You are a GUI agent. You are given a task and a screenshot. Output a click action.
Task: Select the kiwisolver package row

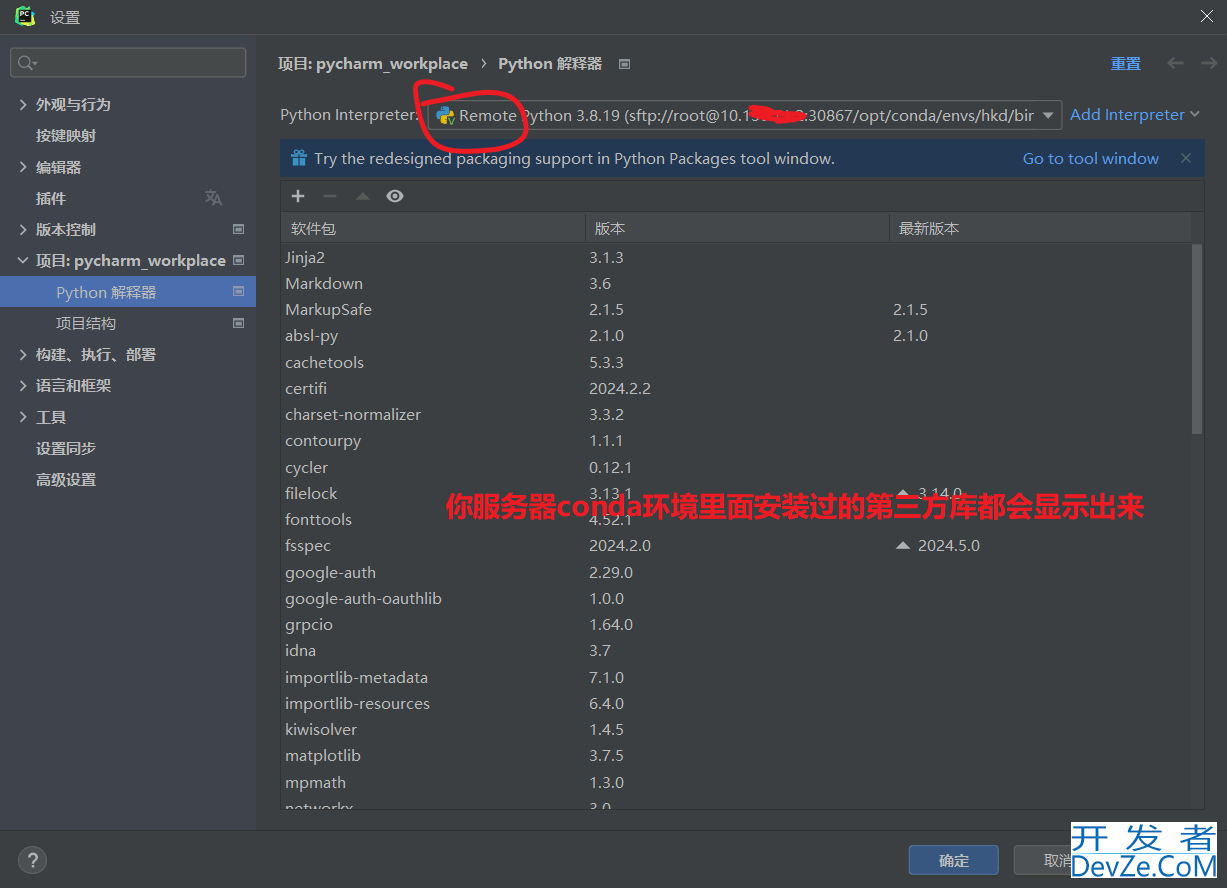click(x=736, y=729)
